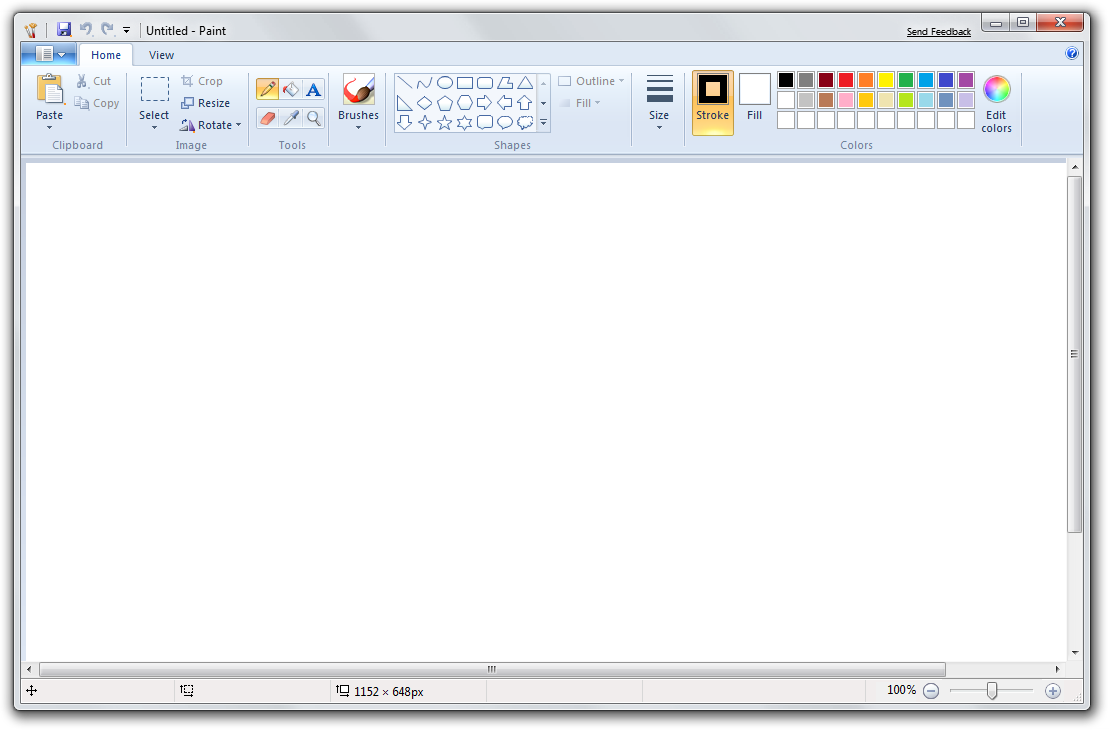Screen dimensions: 1109x730
Task: Open the Paint application menu button
Action: (x=49, y=54)
